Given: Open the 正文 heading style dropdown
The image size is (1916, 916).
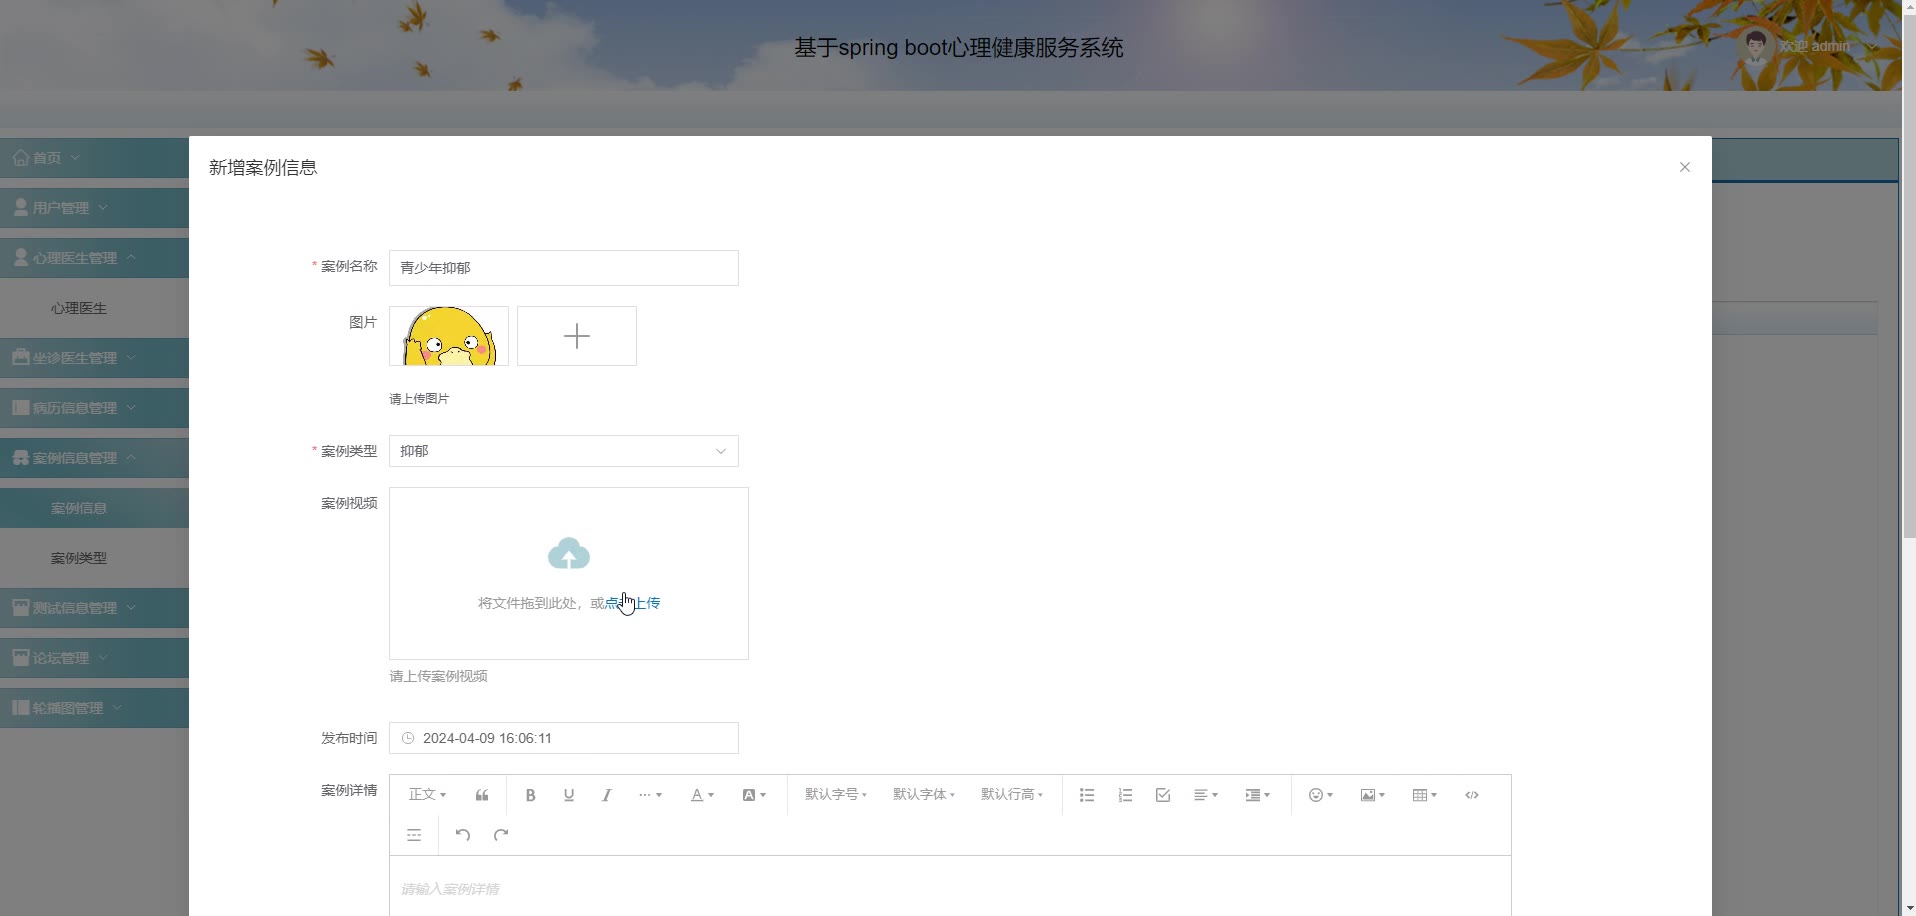Looking at the screenshot, I should [427, 794].
